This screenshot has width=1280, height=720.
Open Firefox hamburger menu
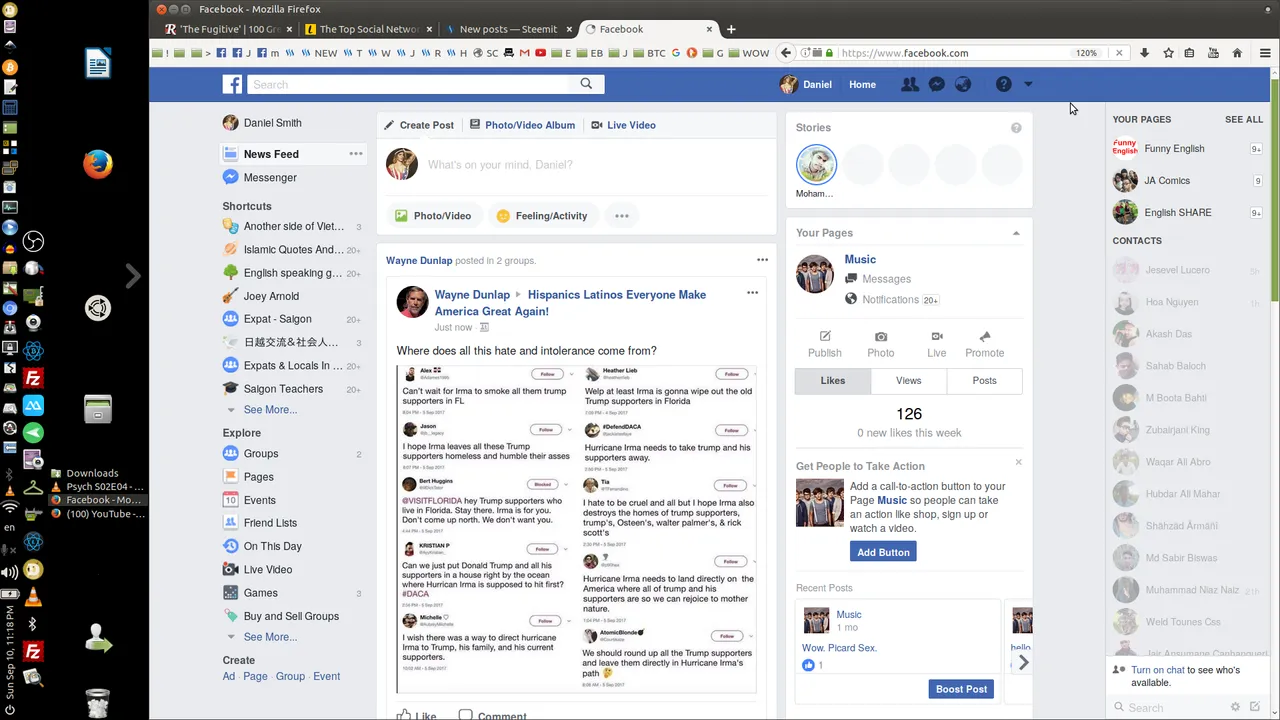click(x=1265, y=53)
